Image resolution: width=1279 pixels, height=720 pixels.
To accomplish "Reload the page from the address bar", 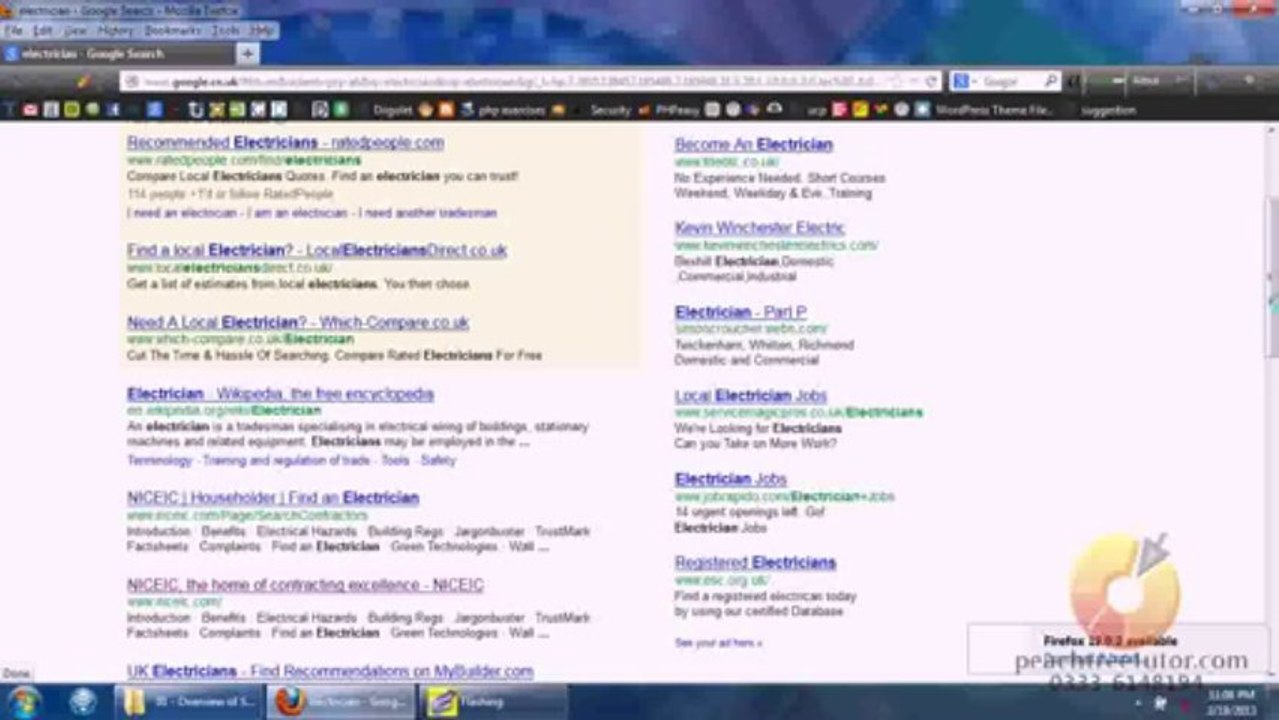I will click(931, 81).
